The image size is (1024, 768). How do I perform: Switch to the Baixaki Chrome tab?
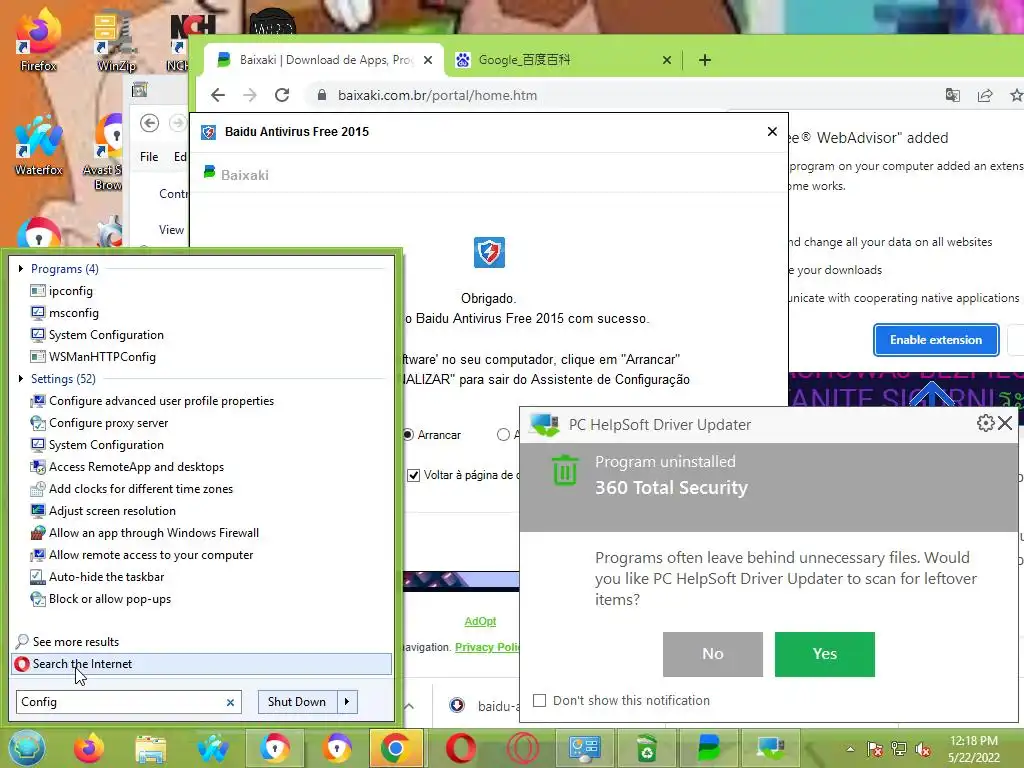coord(325,60)
